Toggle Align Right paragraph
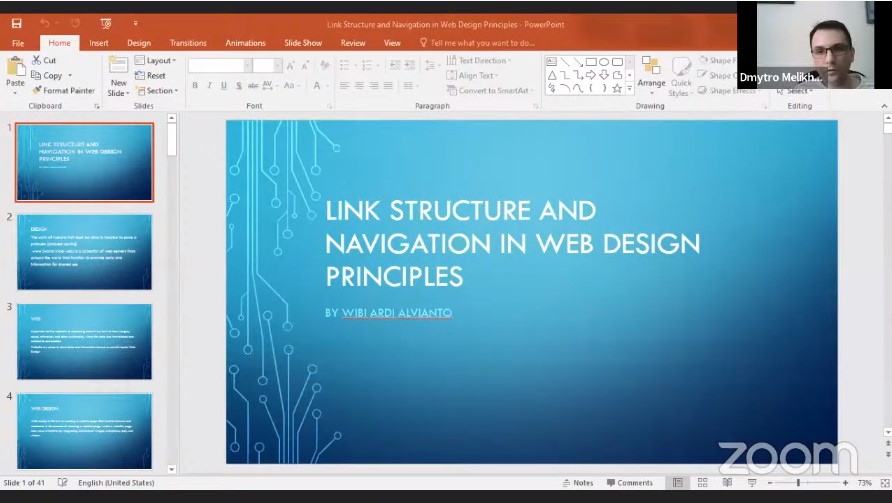The image size is (892, 503). (x=374, y=85)
